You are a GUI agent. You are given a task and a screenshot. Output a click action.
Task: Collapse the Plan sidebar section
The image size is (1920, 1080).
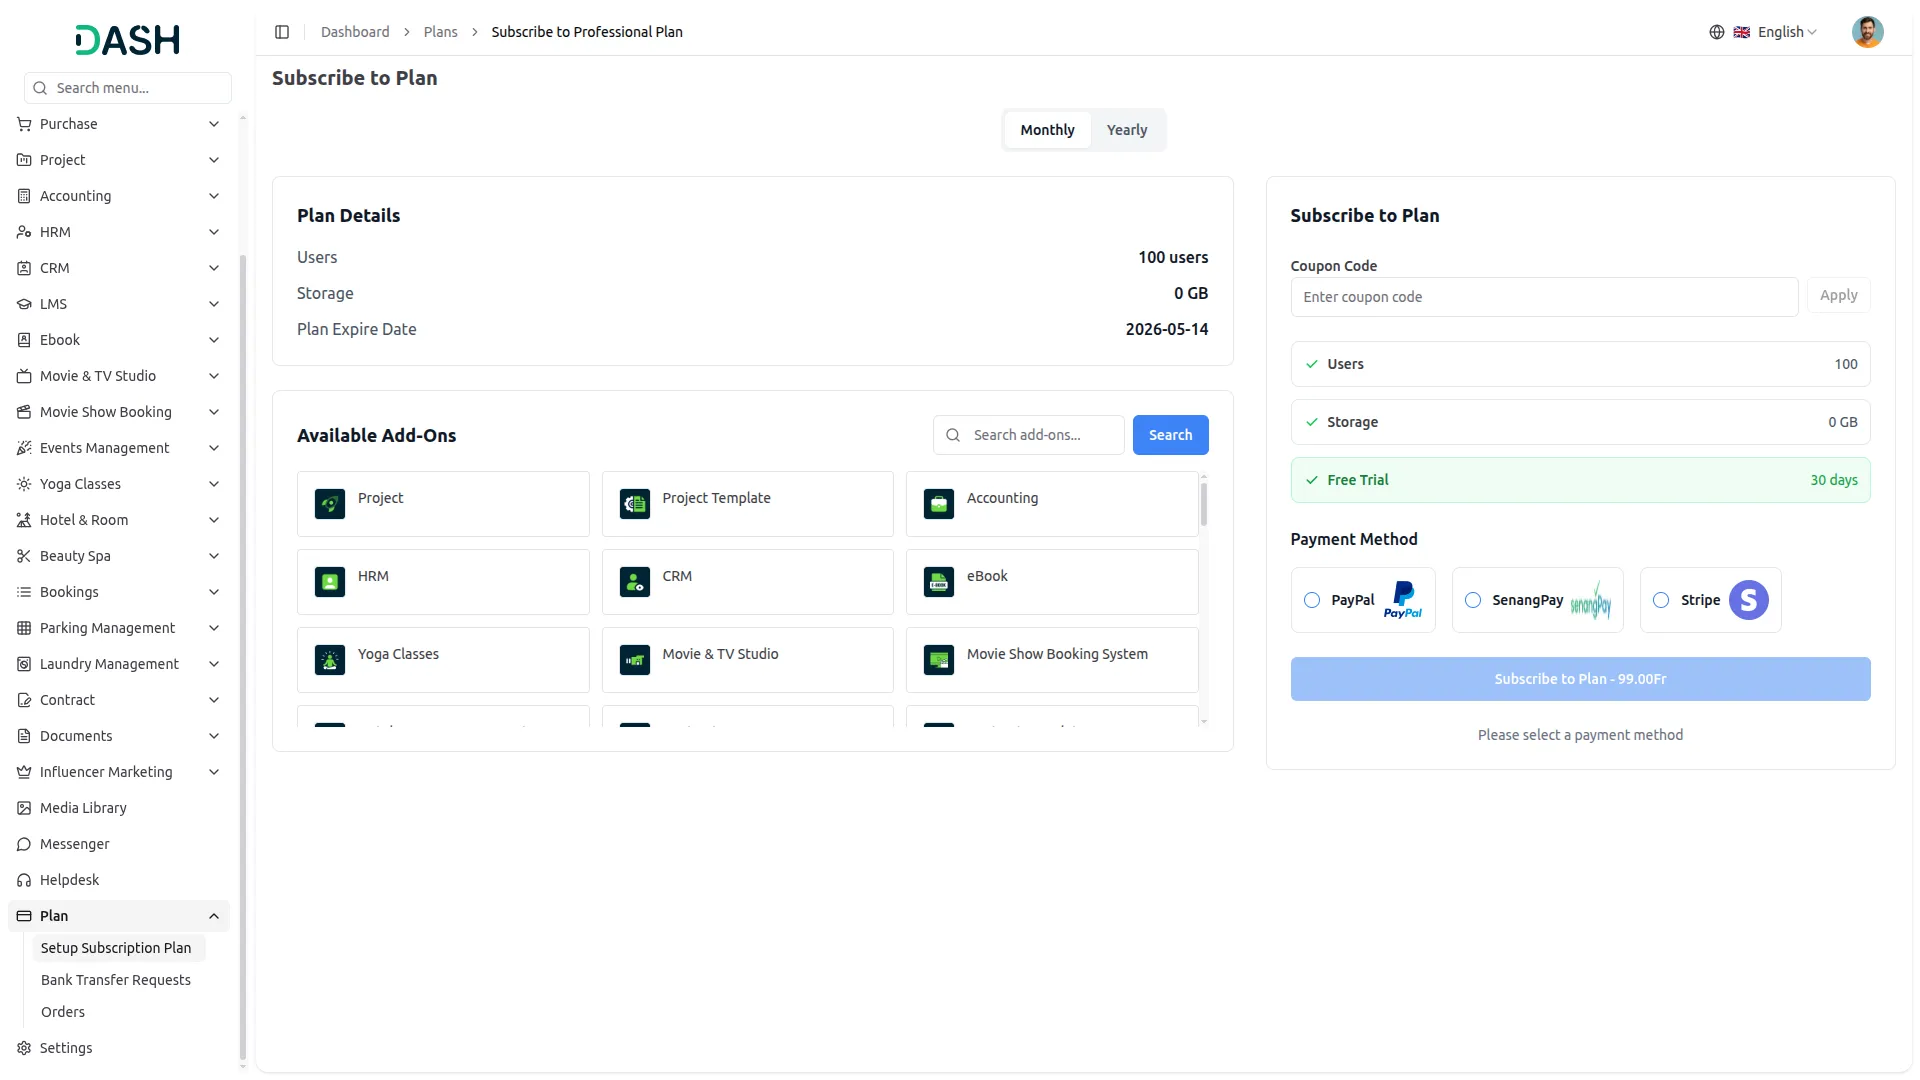point(118,916)
